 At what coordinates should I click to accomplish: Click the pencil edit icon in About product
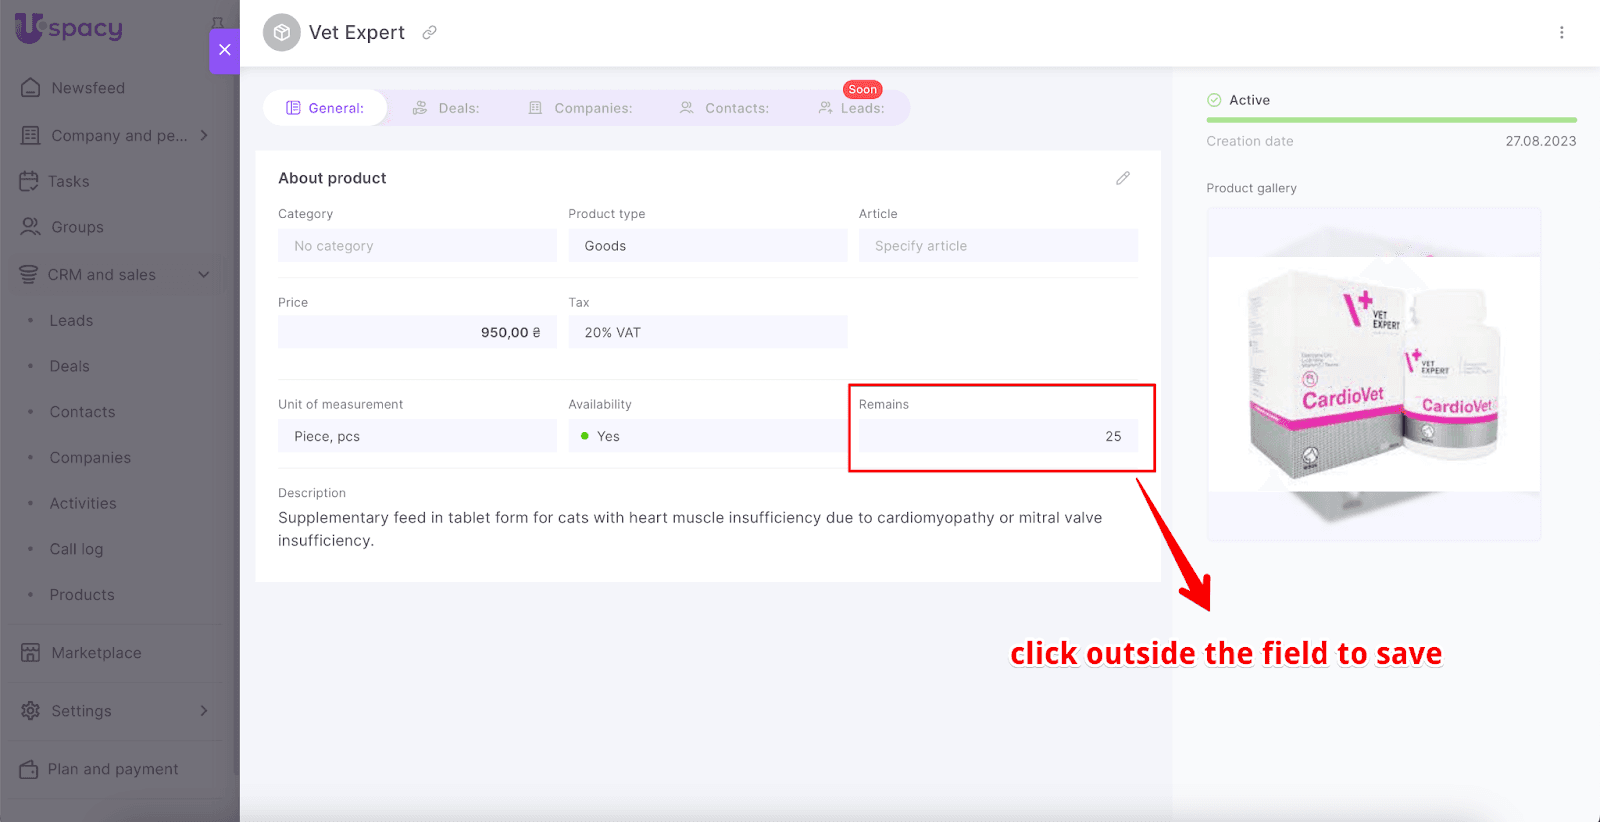coord(1122,178)
